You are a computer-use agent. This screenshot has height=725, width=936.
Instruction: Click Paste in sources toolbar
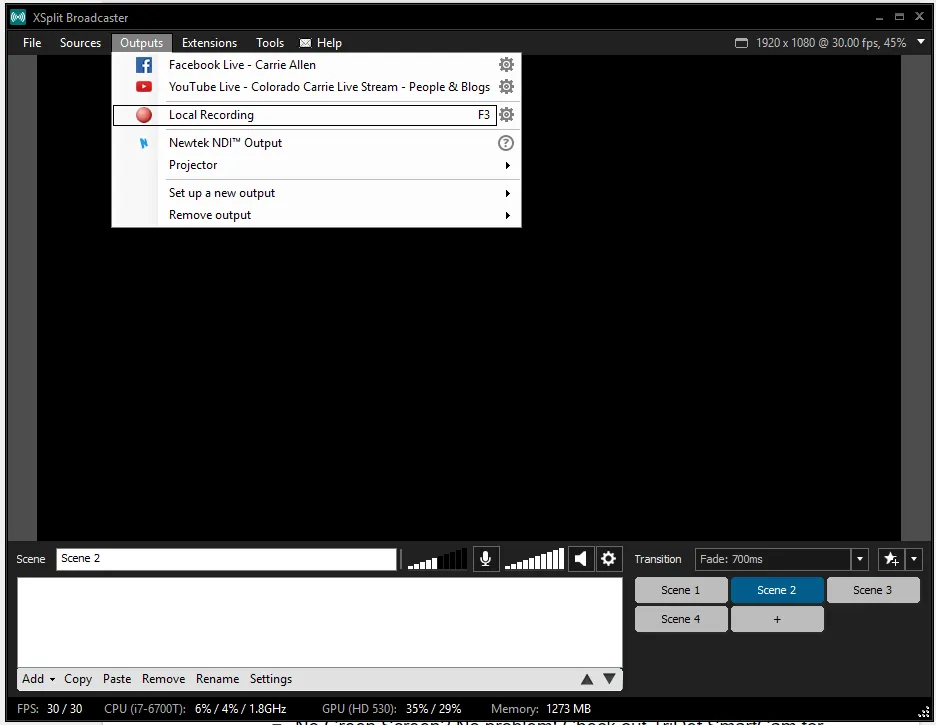pyautogui.click(x=117, y=679)
